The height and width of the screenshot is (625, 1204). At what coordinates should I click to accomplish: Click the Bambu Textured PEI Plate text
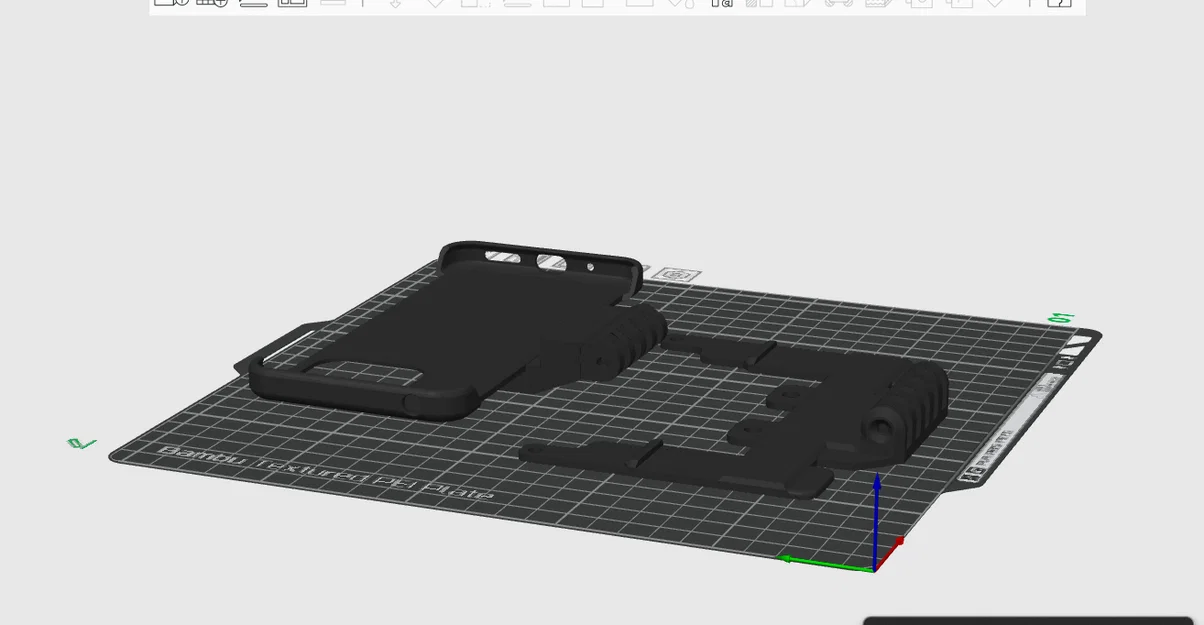tap(325, 474)
